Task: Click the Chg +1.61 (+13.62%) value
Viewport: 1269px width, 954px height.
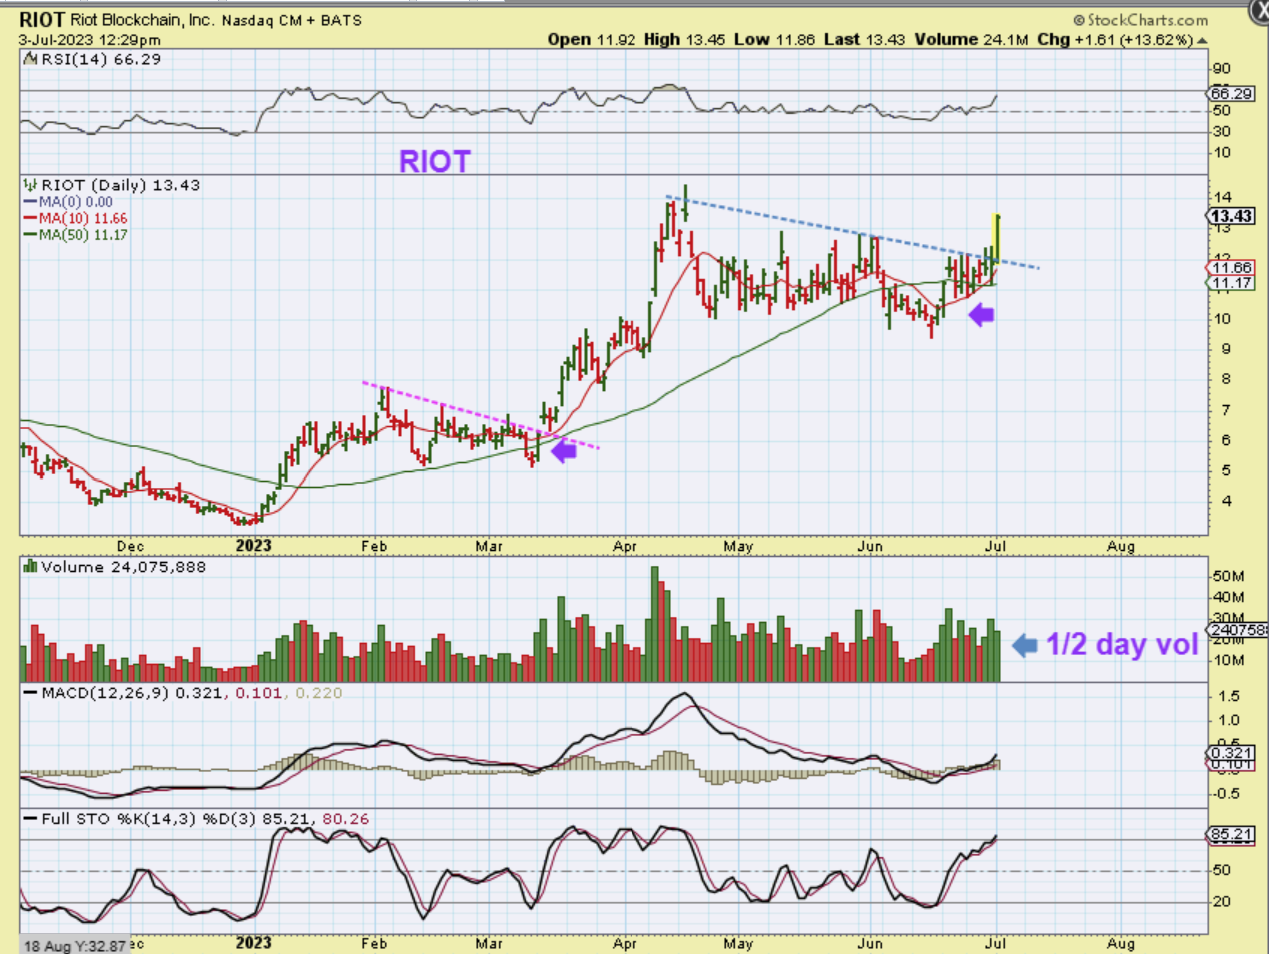Action: coord(1116,40)
